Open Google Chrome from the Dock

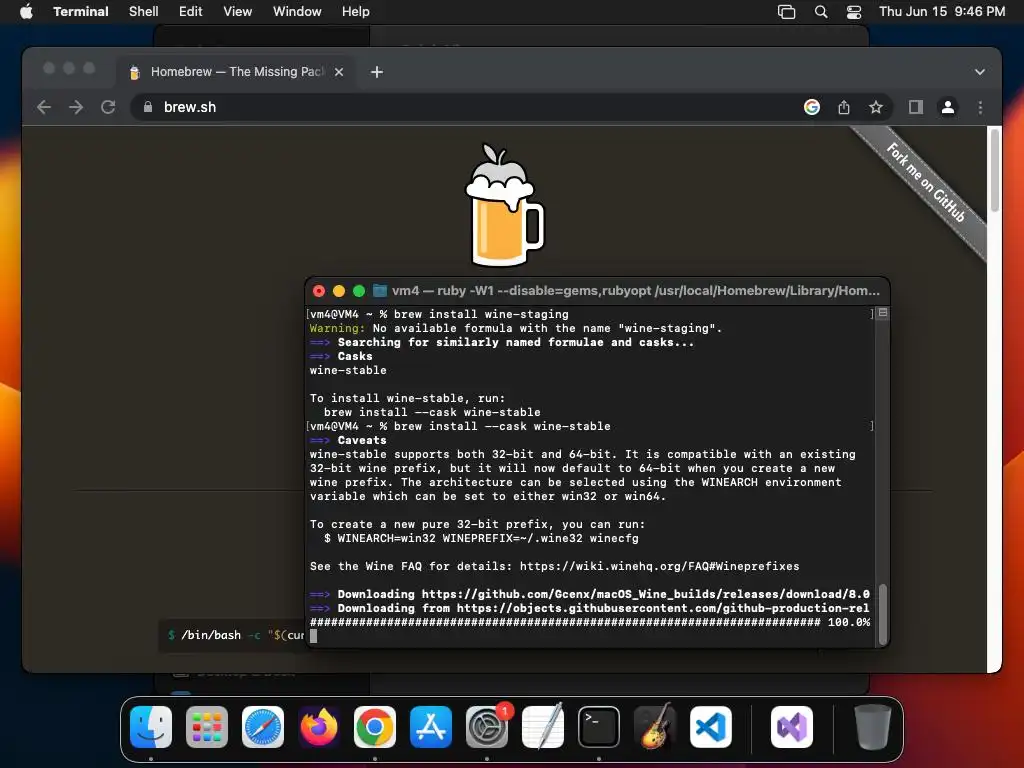[375, 727]
